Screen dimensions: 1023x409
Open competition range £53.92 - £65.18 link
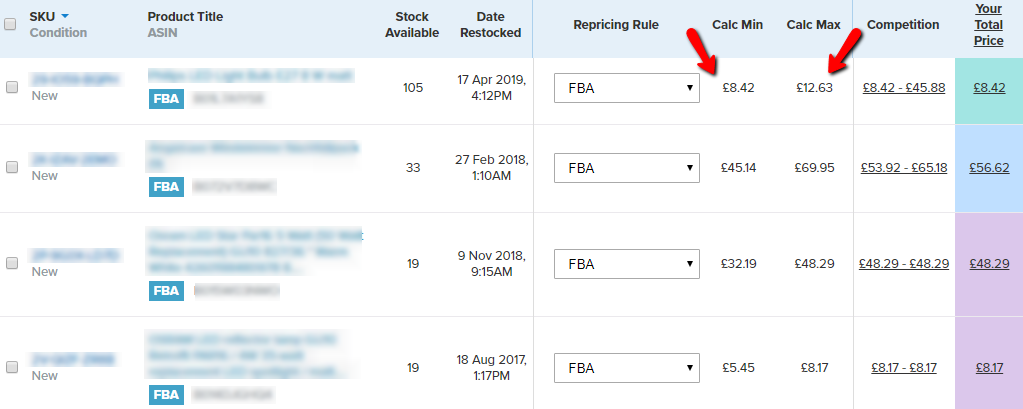[903, 167]
